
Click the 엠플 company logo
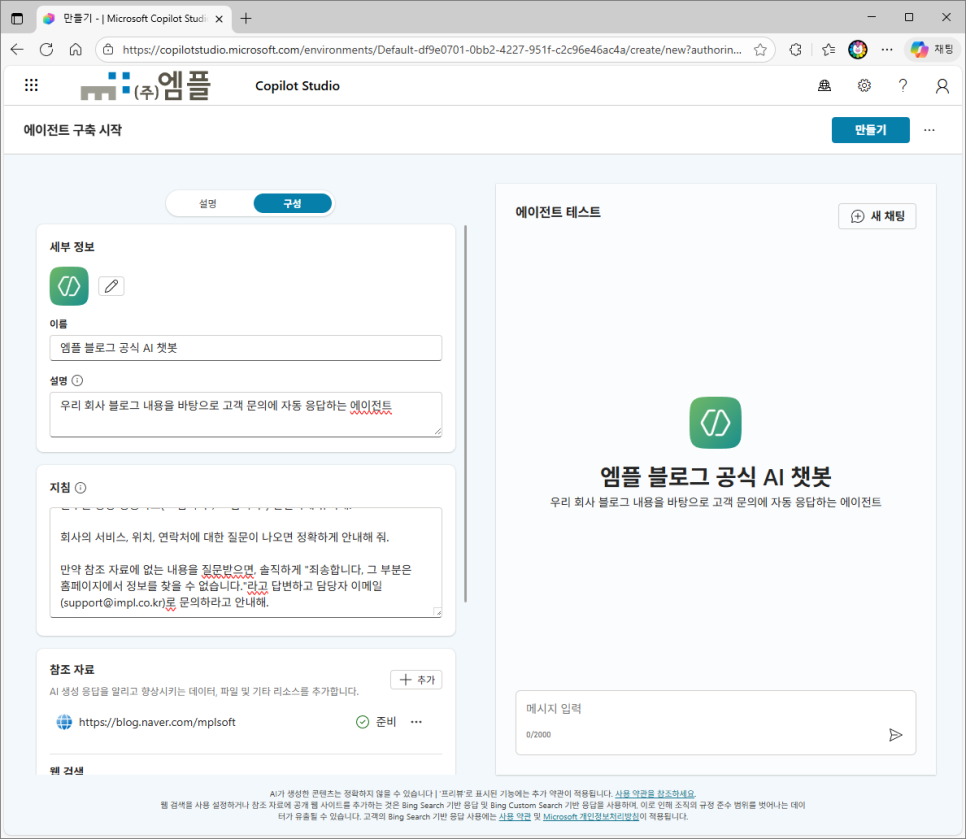146,86
